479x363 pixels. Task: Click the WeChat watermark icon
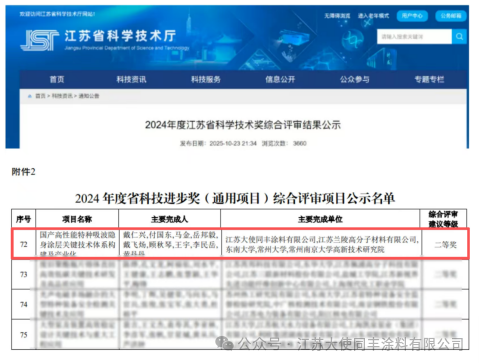point(224,343)
